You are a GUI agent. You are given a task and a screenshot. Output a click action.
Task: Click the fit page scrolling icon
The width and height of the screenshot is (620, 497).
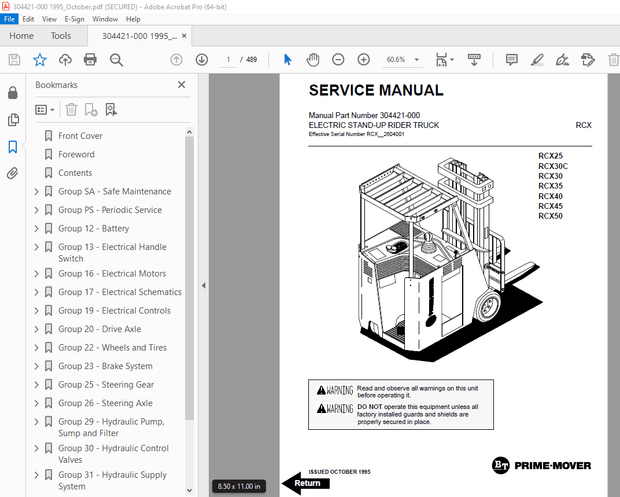tap(441, 60)
